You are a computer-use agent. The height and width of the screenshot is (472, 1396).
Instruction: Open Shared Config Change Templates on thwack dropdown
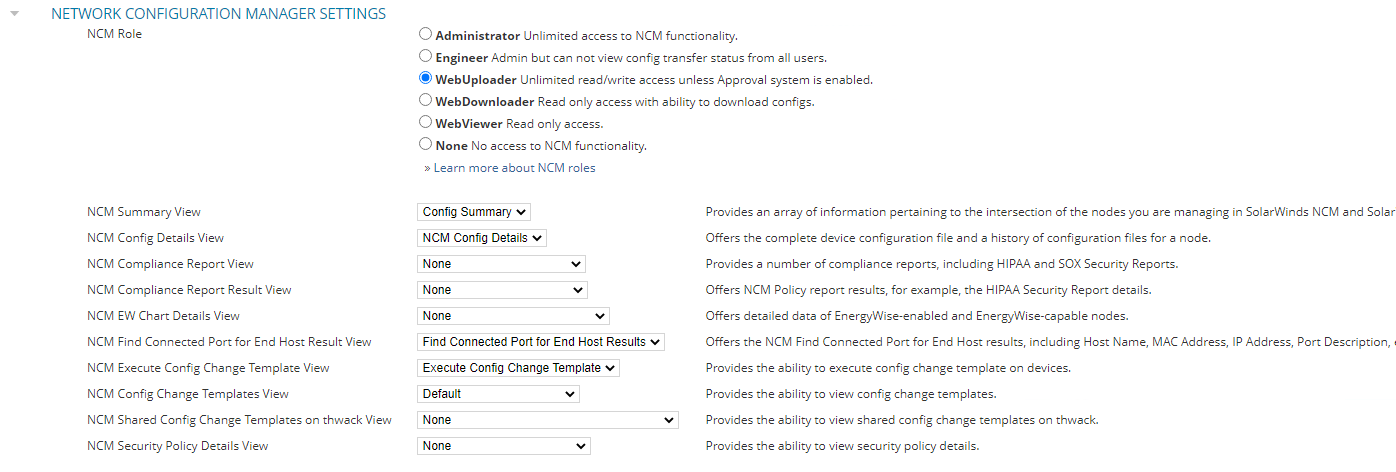click(x=547, y=420)
